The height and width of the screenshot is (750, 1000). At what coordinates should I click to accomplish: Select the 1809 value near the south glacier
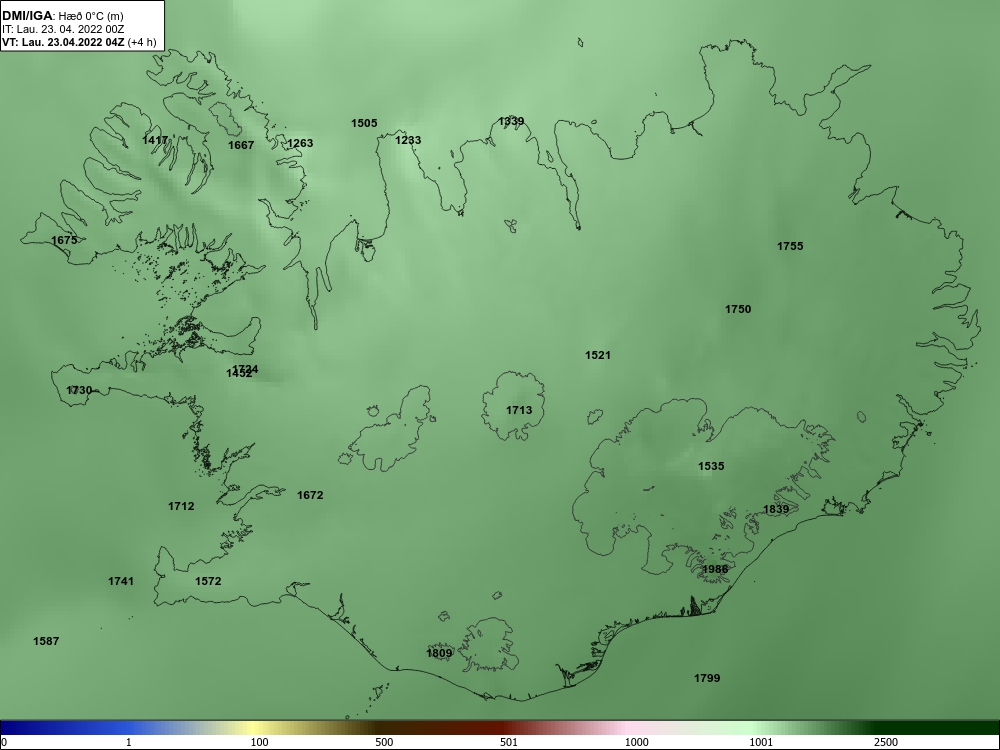[x=439, y=653]
